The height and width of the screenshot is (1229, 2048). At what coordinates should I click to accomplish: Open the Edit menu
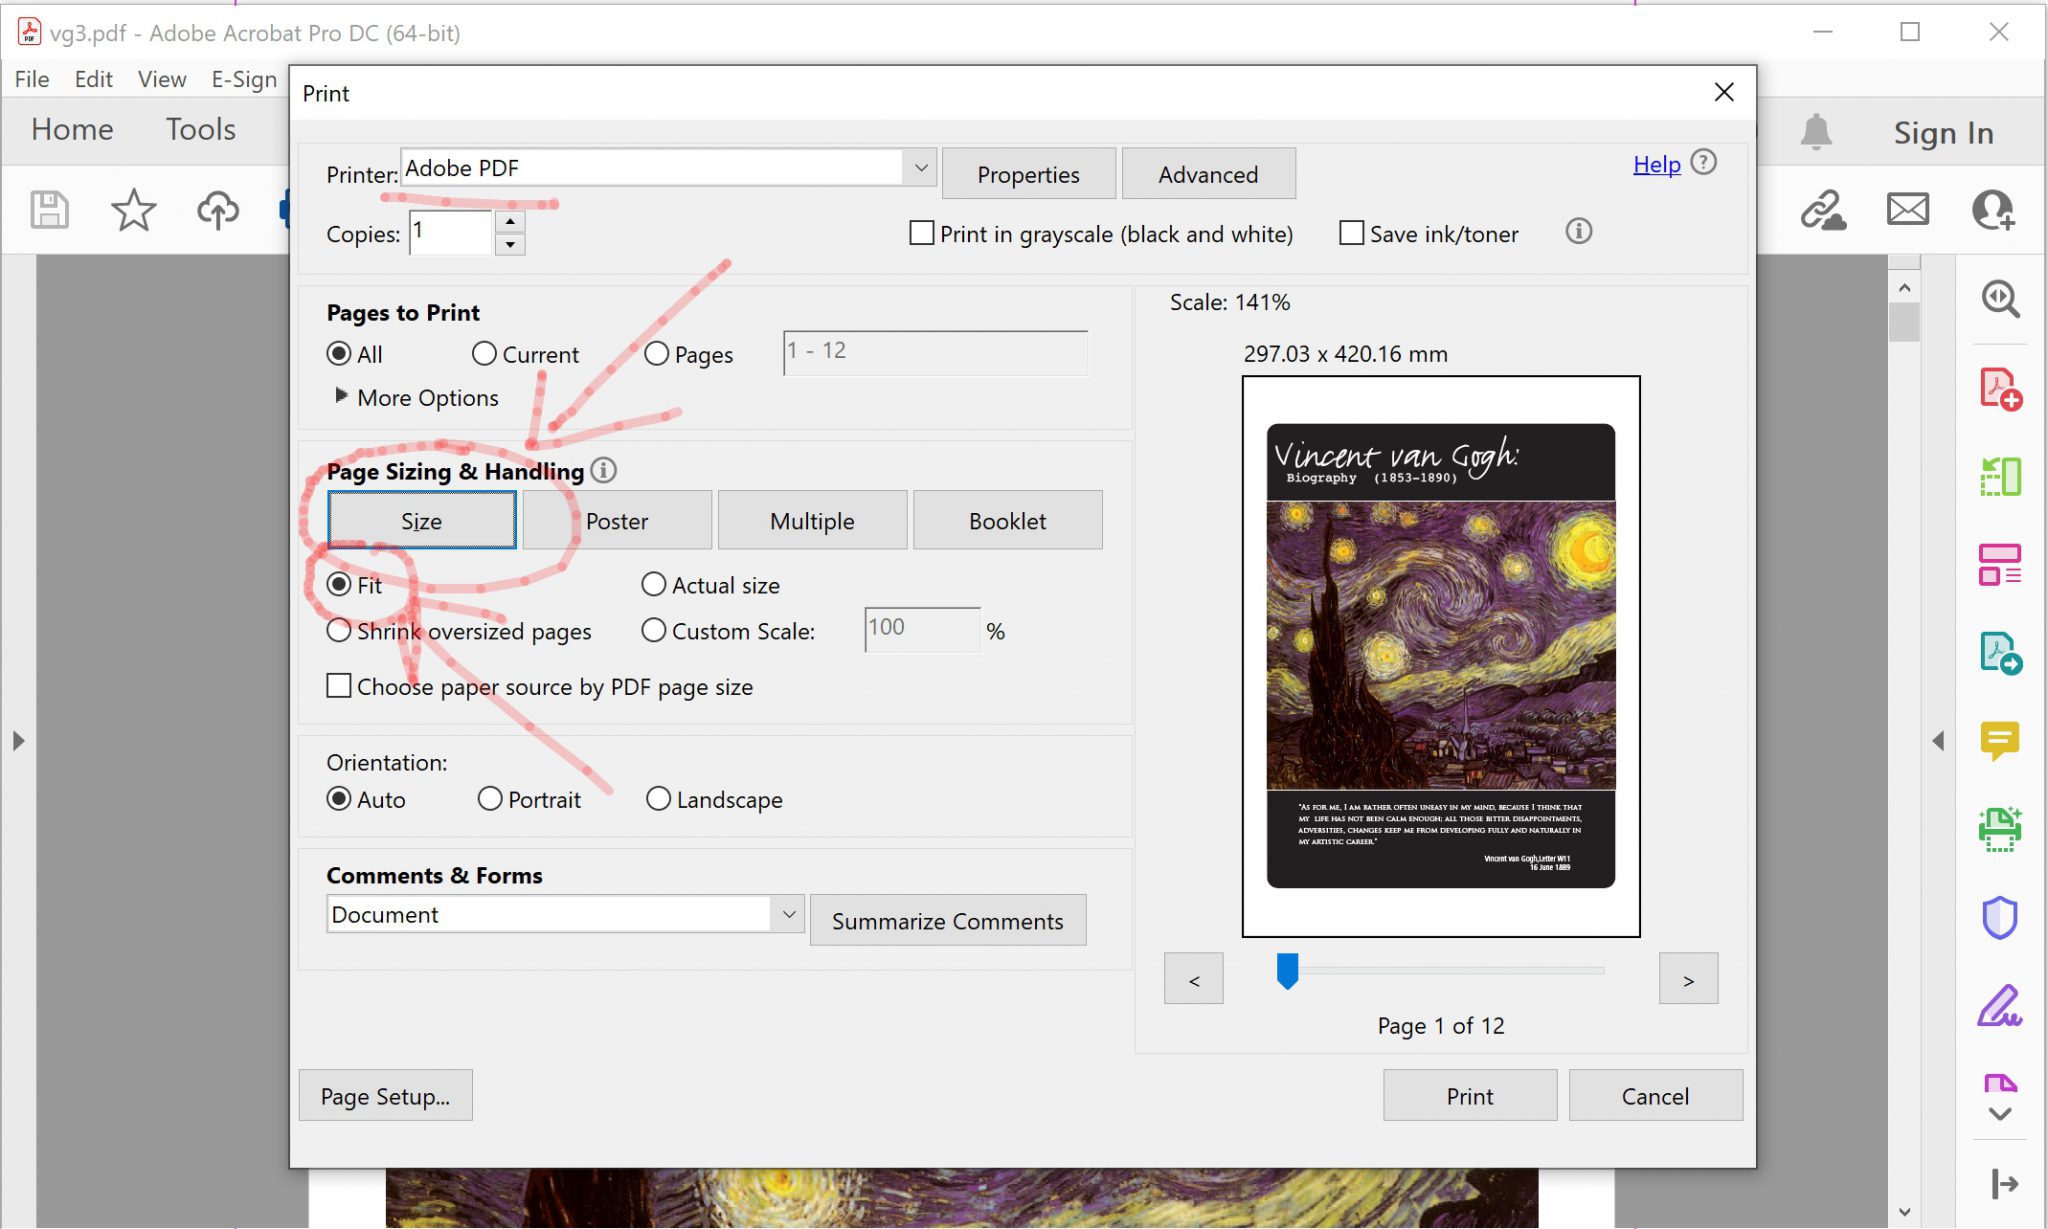click(x=93, y=79)
